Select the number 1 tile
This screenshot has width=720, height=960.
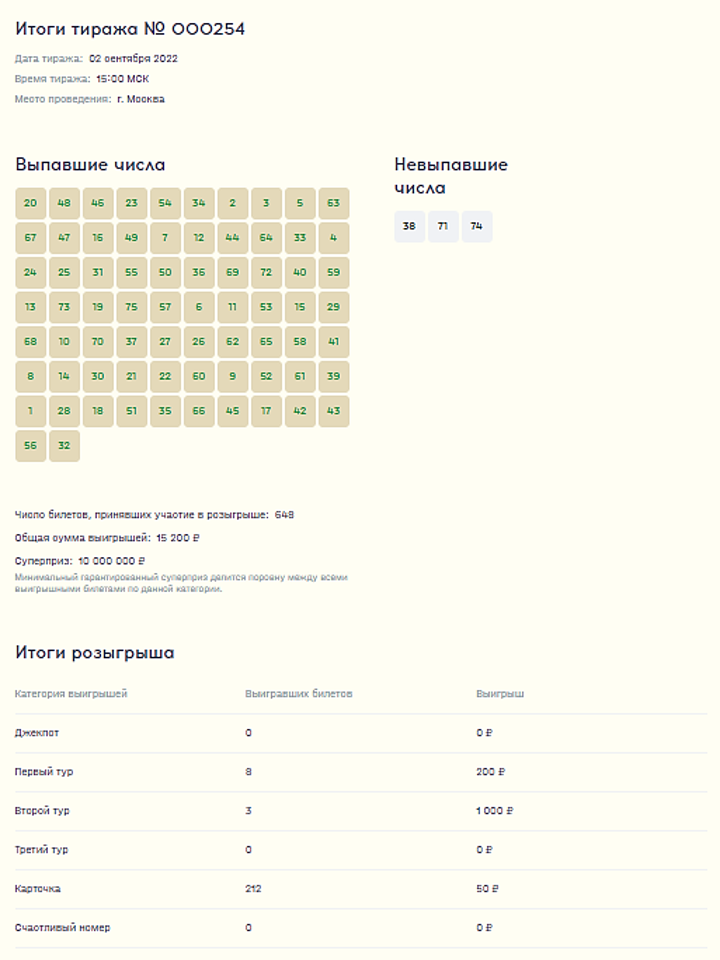pos(31,411)
